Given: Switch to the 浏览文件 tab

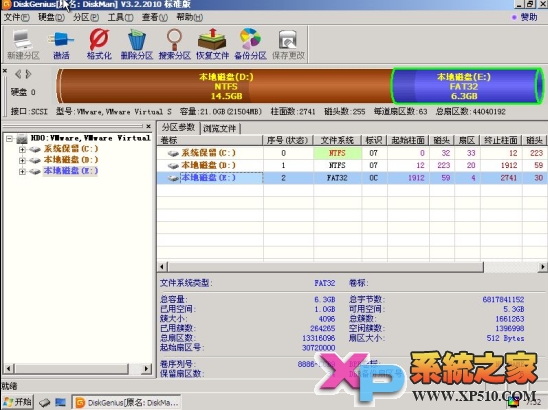Looking at the screenshot, I should click(x=220, y=128).
